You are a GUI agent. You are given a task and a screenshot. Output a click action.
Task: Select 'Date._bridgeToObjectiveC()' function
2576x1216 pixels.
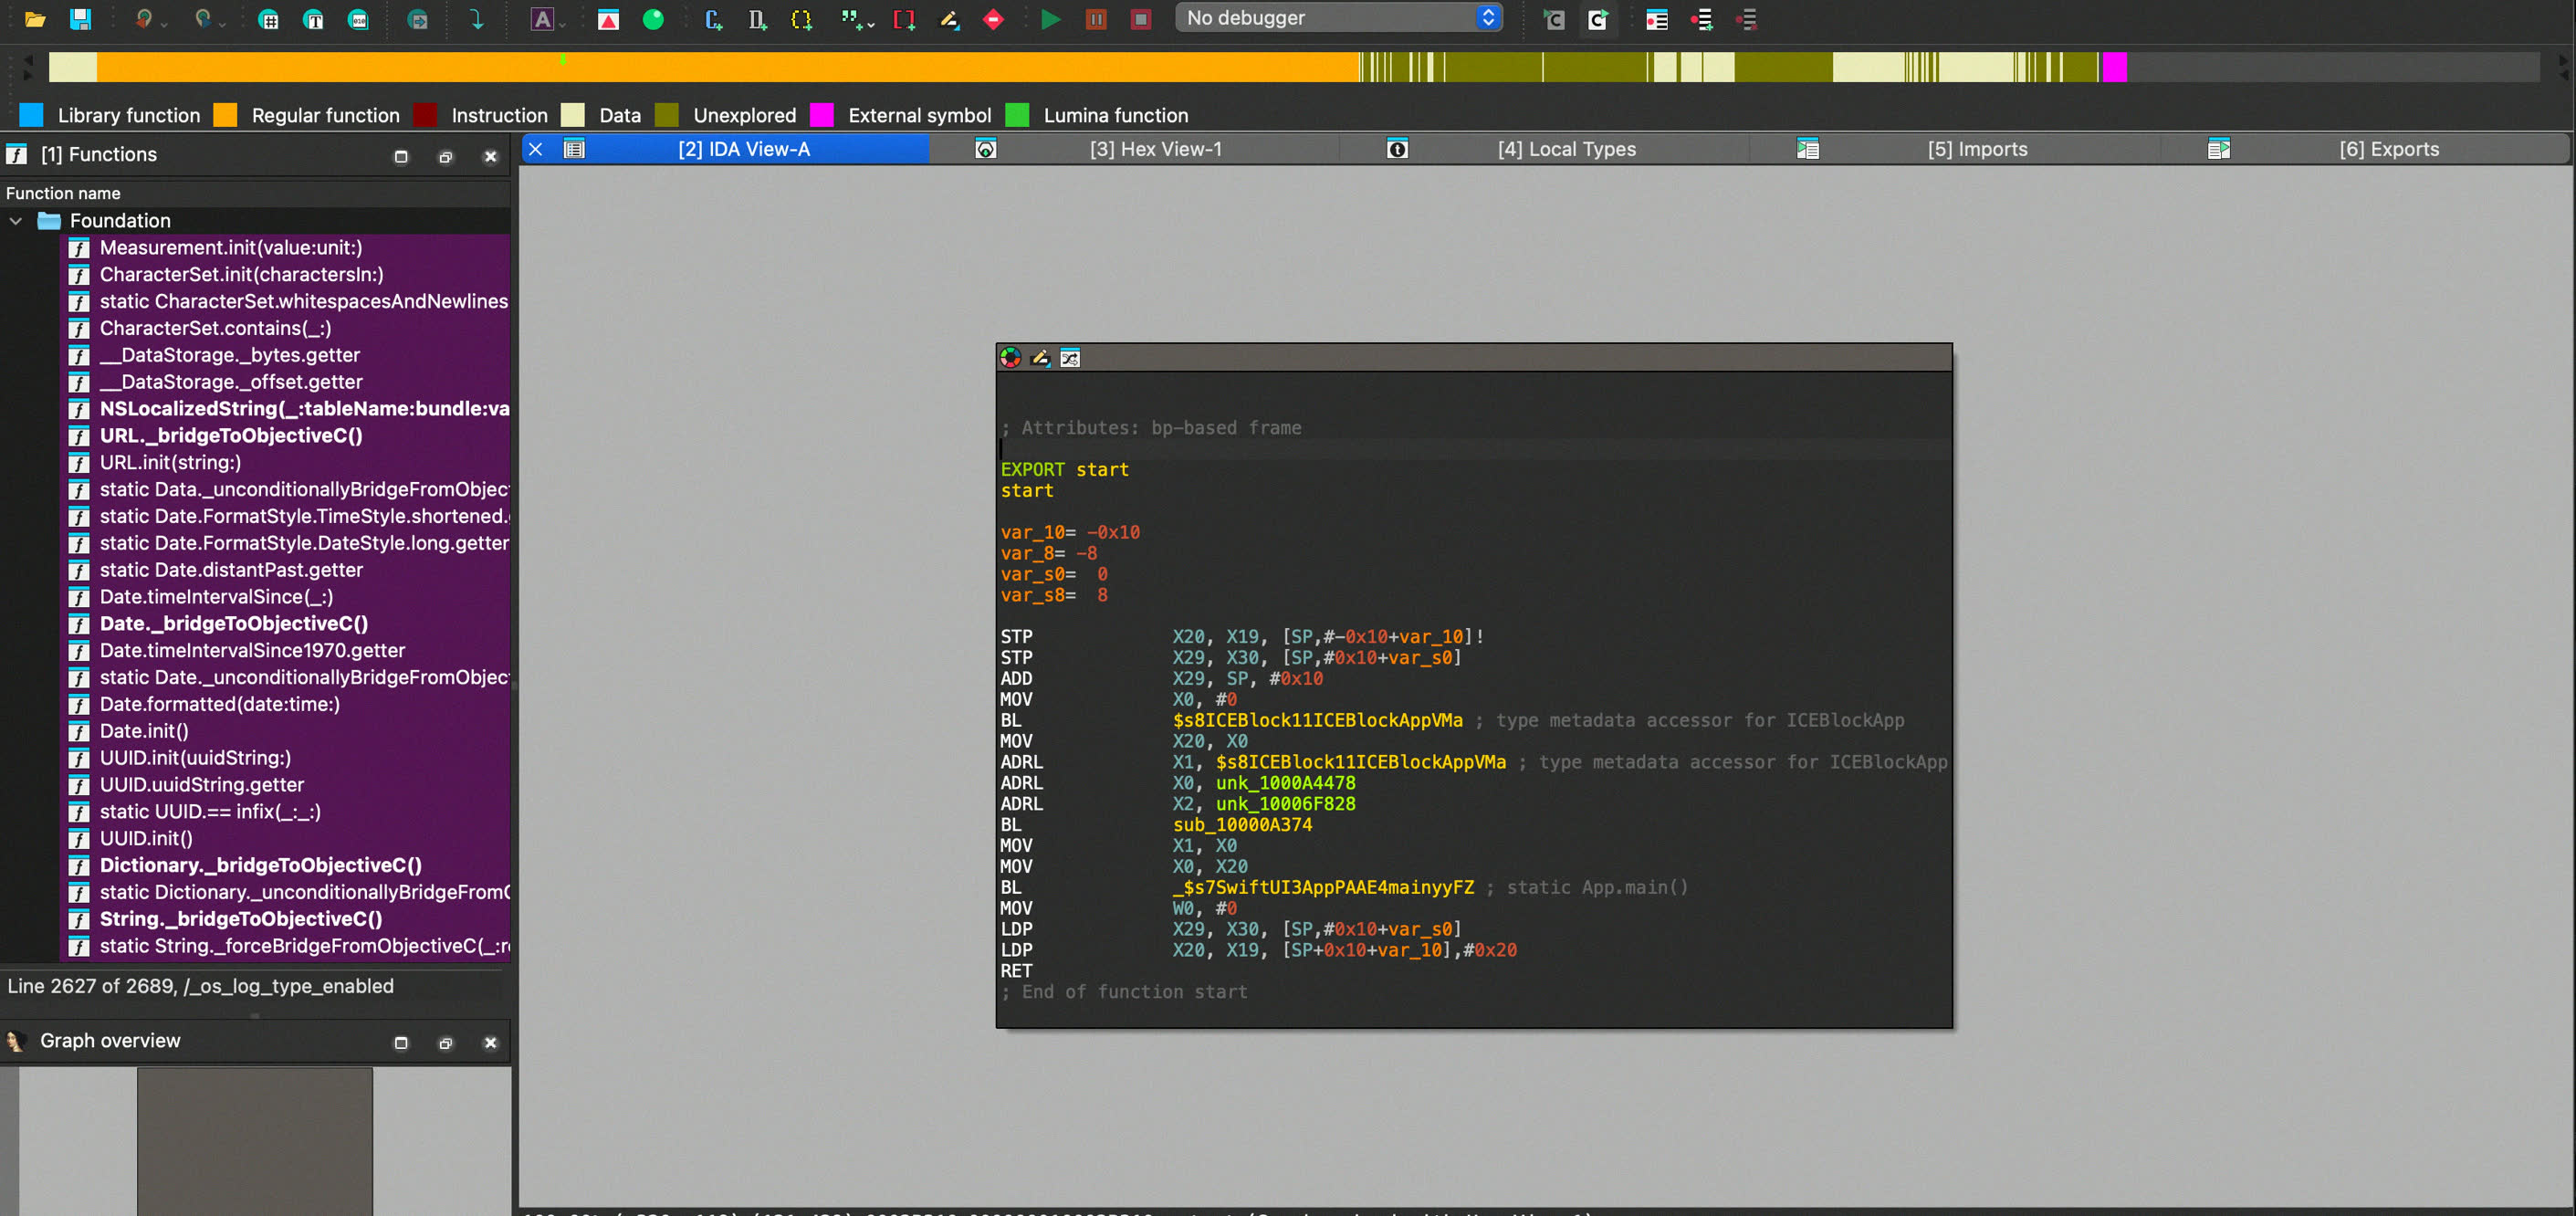(x=234, y=623)
